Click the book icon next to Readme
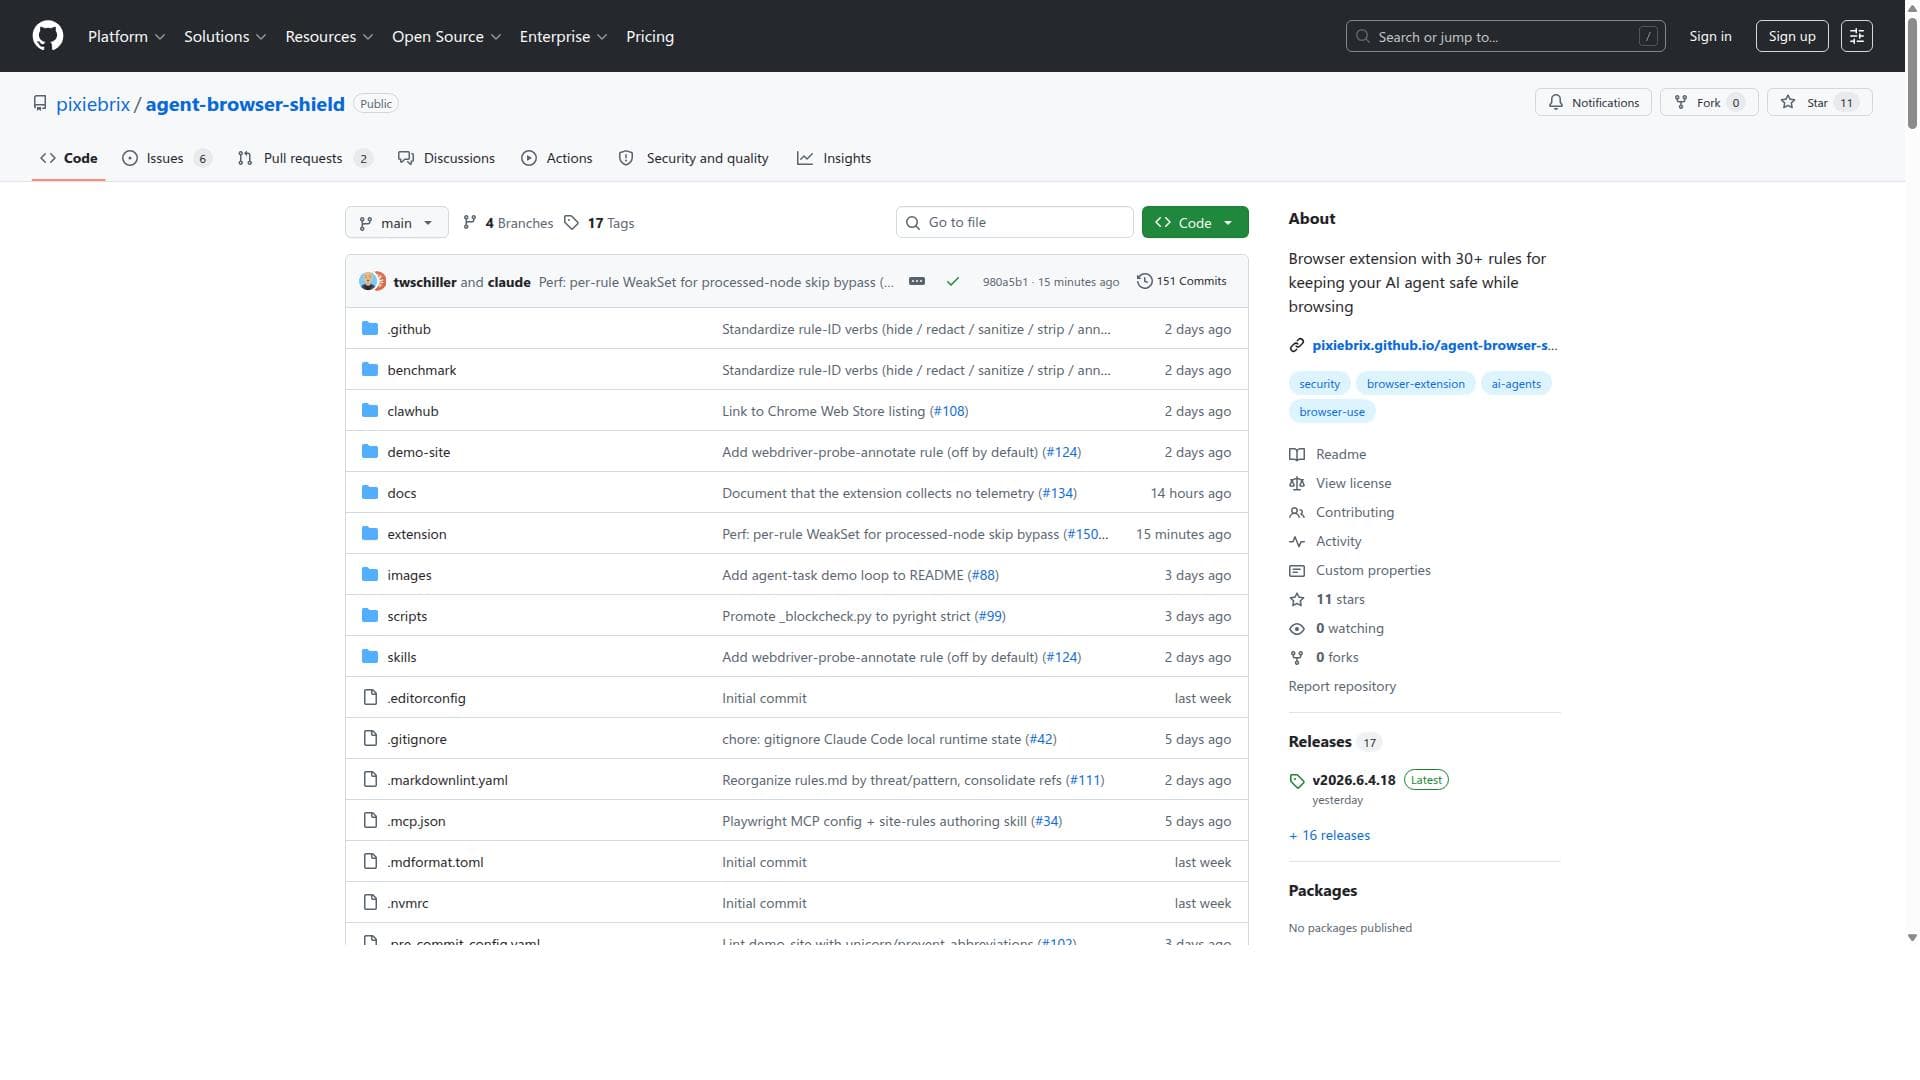This screenshot has width=1920, height=1080. point(1297,454)
